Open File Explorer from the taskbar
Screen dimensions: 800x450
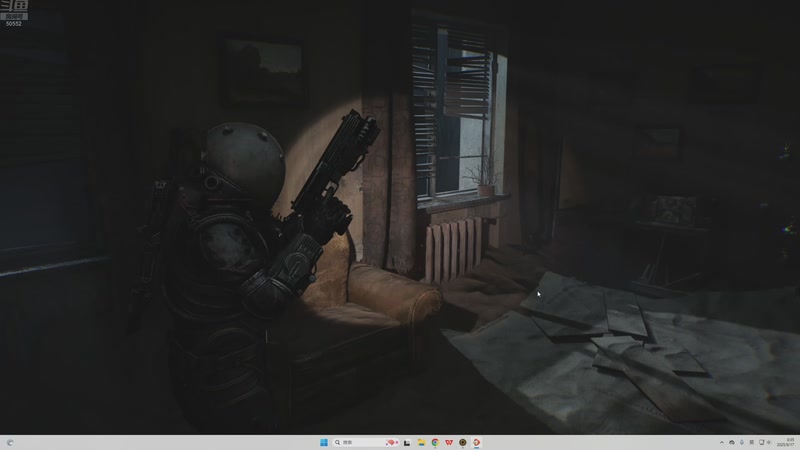coord(421,442)
